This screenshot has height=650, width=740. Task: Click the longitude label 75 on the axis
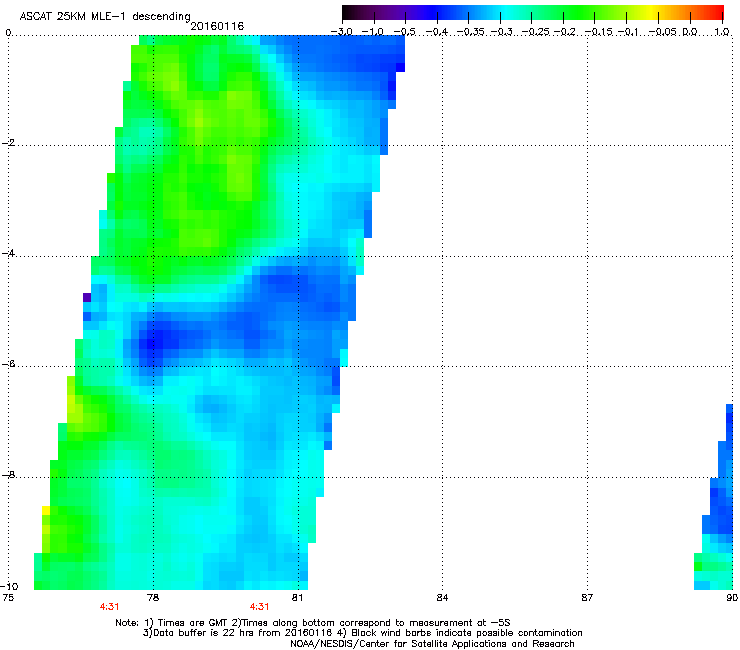click(x=8, y=598)
